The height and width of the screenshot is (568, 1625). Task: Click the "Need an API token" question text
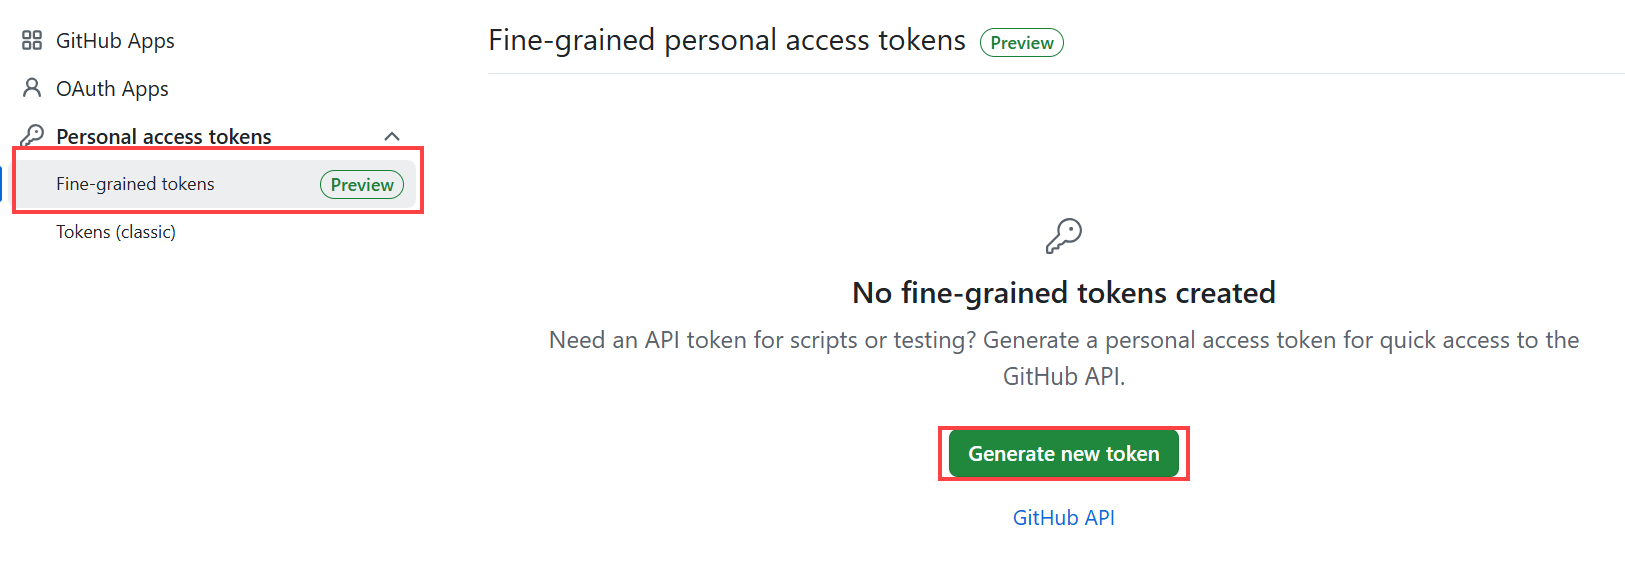[x=762, y=340]
